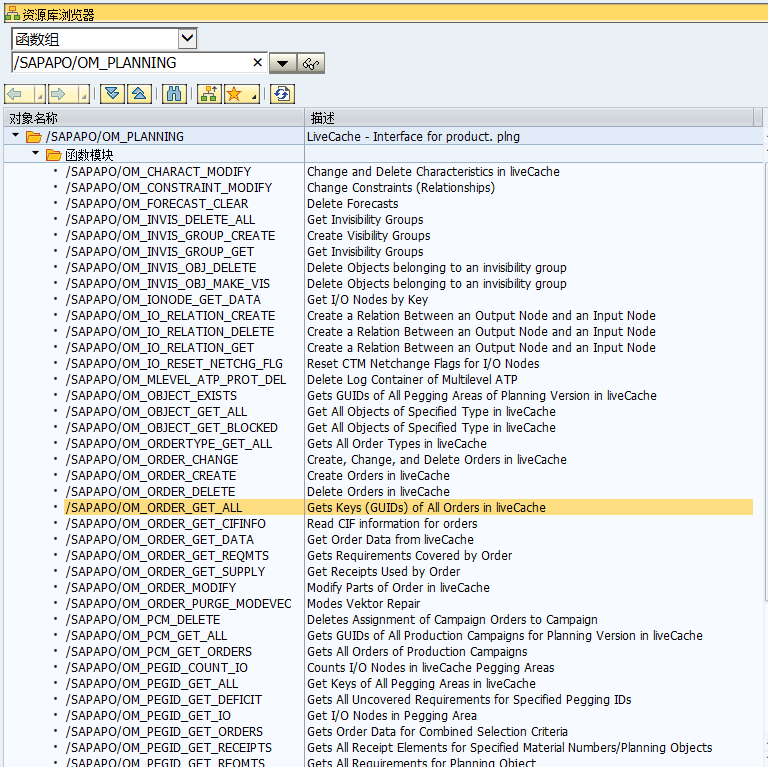Image resolution: width=768 pixels, height=767 pixels.
Task: Open the Favorites star dropdown arrow
Action: point(254,94)
